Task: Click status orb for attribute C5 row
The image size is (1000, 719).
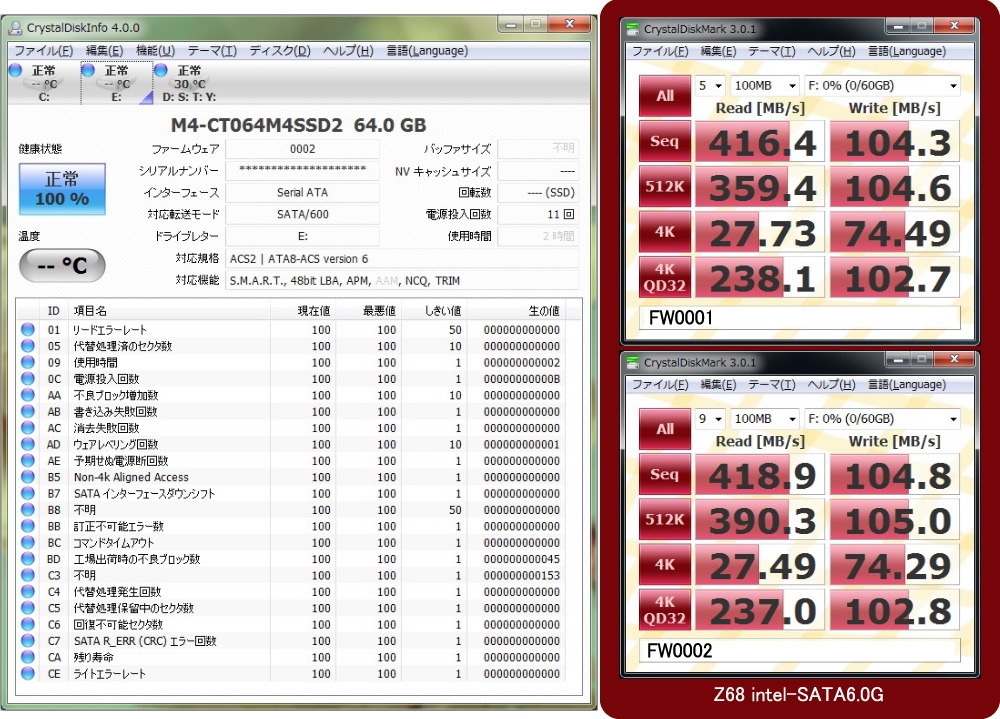Action: point(27,608)
